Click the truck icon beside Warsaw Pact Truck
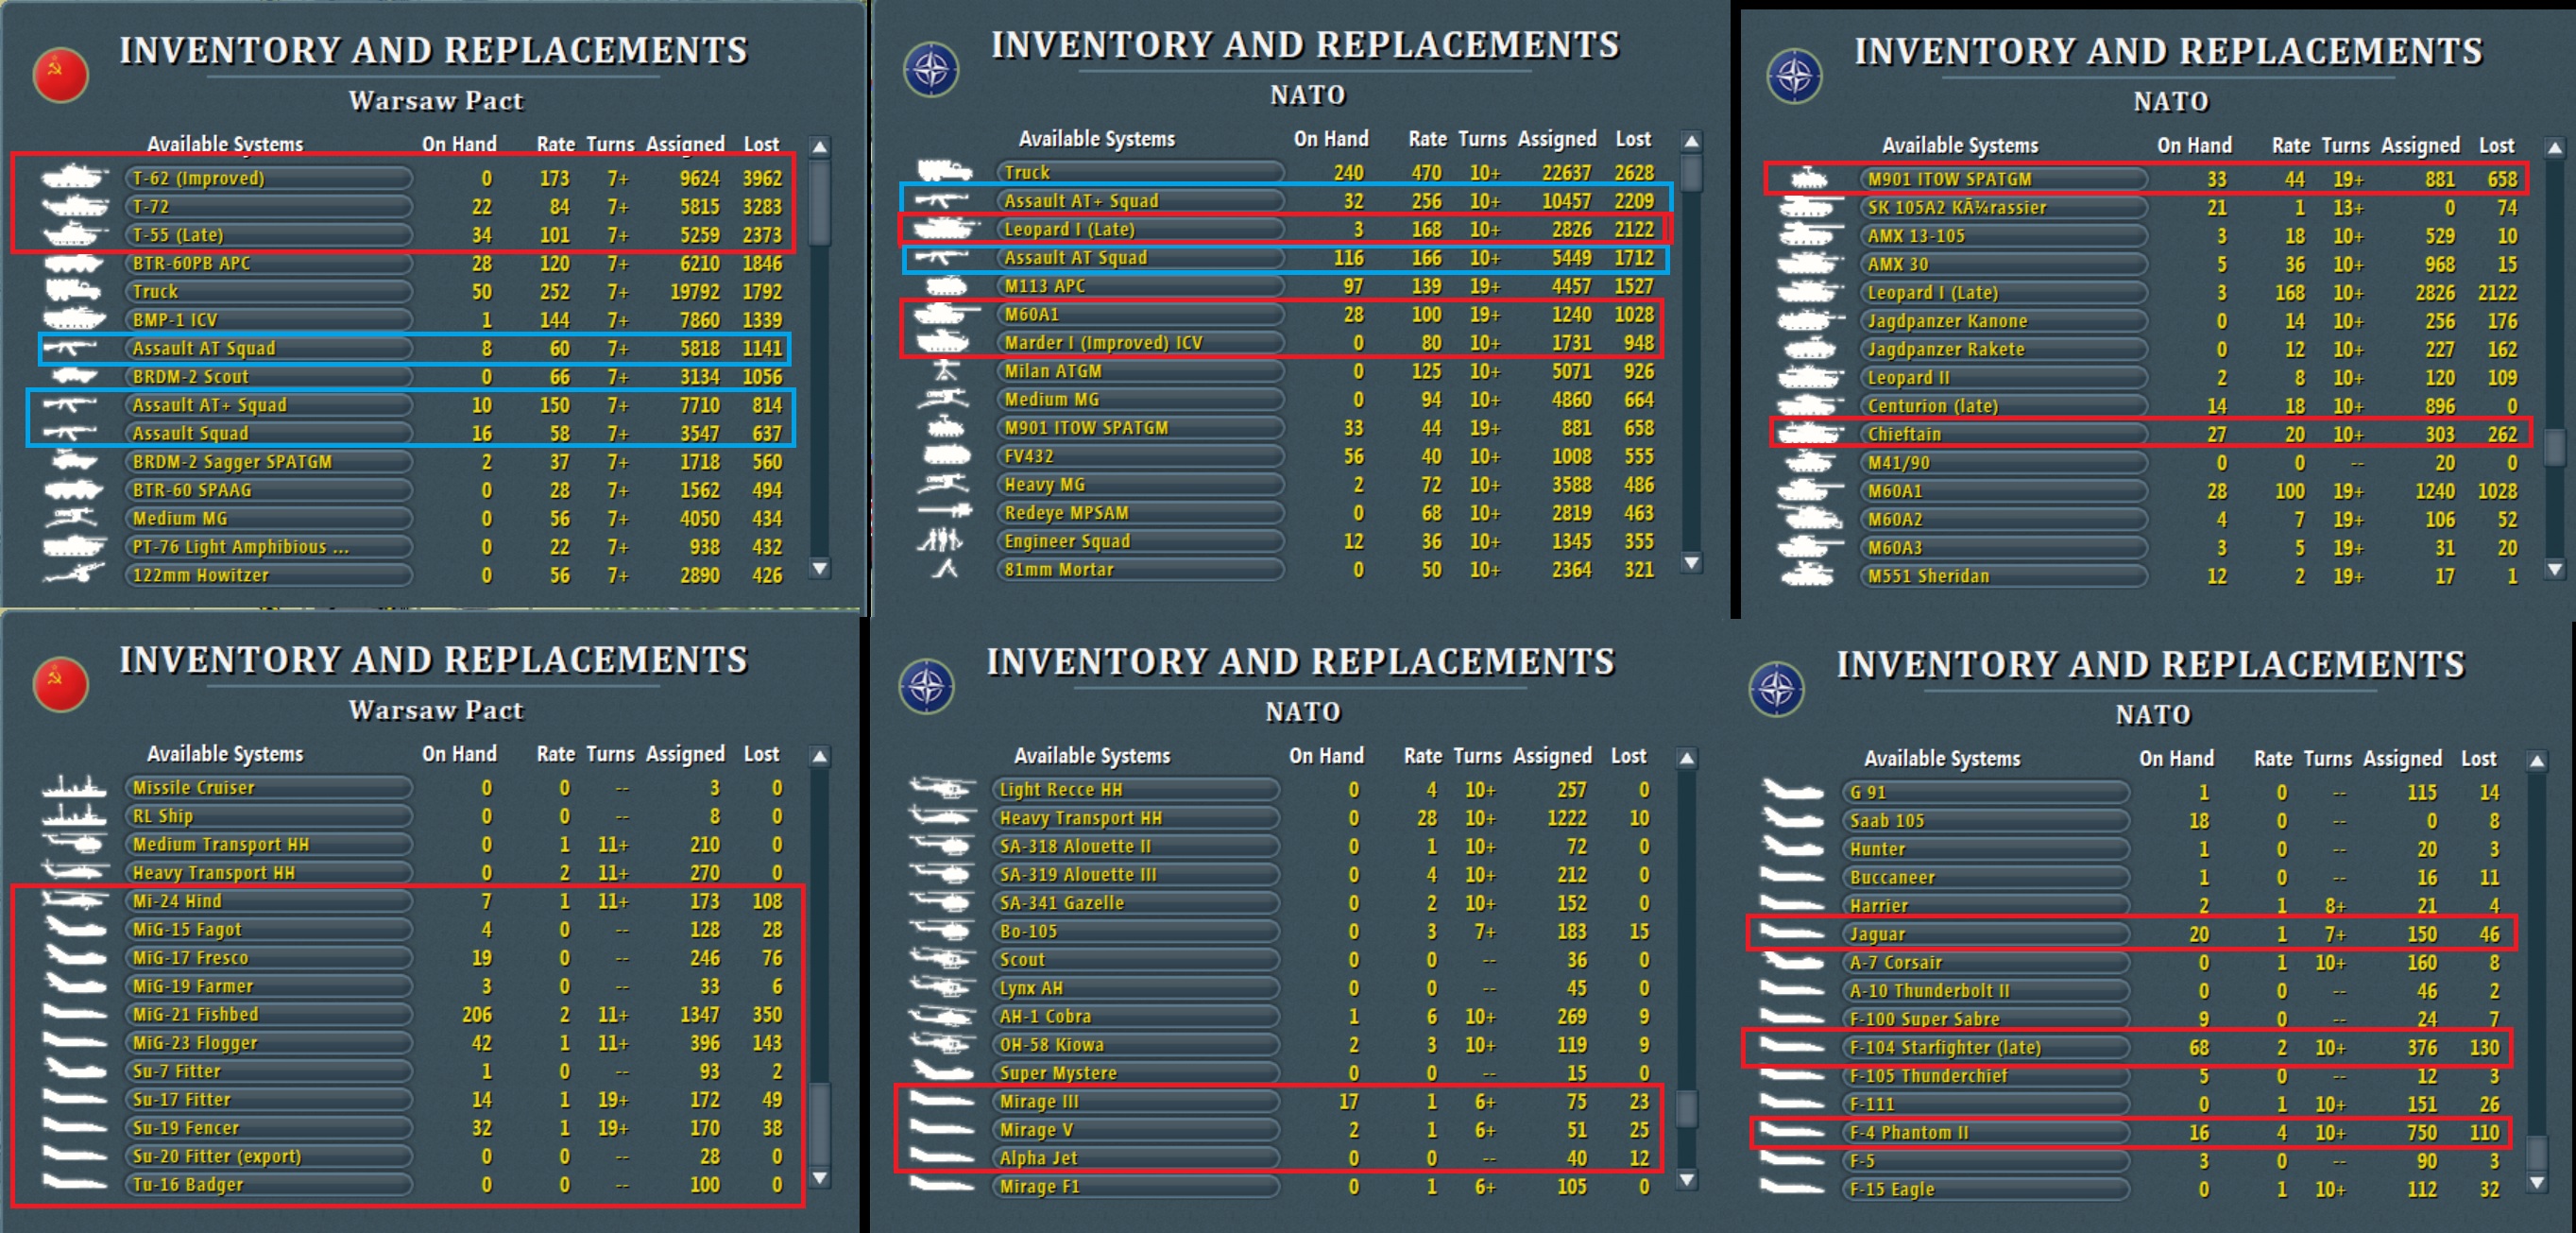The width and height of the screenshot is (2576, 1233). (72, 291)
